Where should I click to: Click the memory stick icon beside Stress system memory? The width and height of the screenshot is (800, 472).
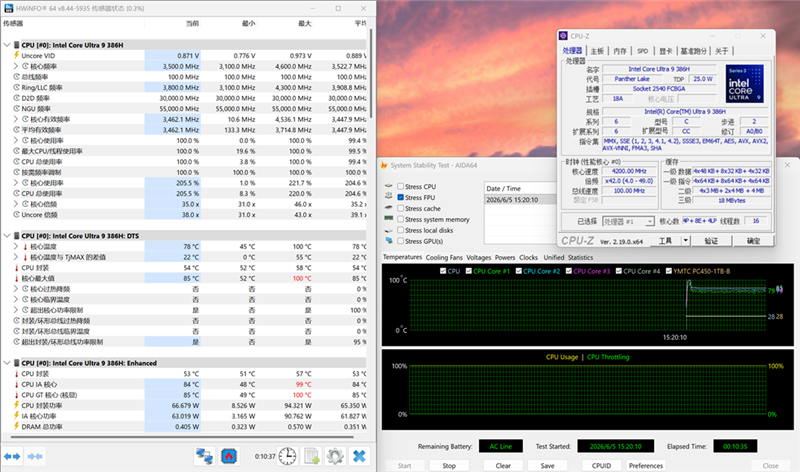coord(388,219)
